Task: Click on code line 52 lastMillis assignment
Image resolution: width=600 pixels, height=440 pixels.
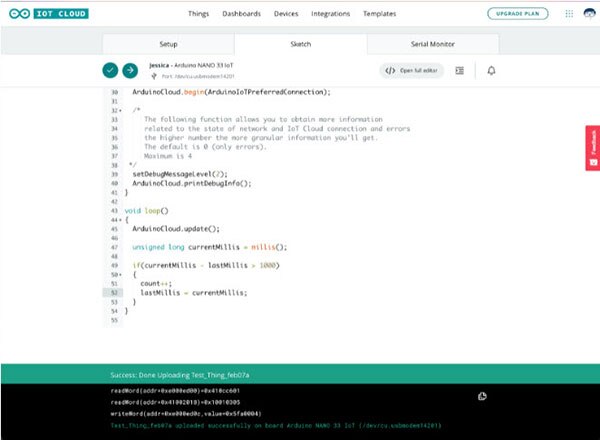Action: click(193, 292)
